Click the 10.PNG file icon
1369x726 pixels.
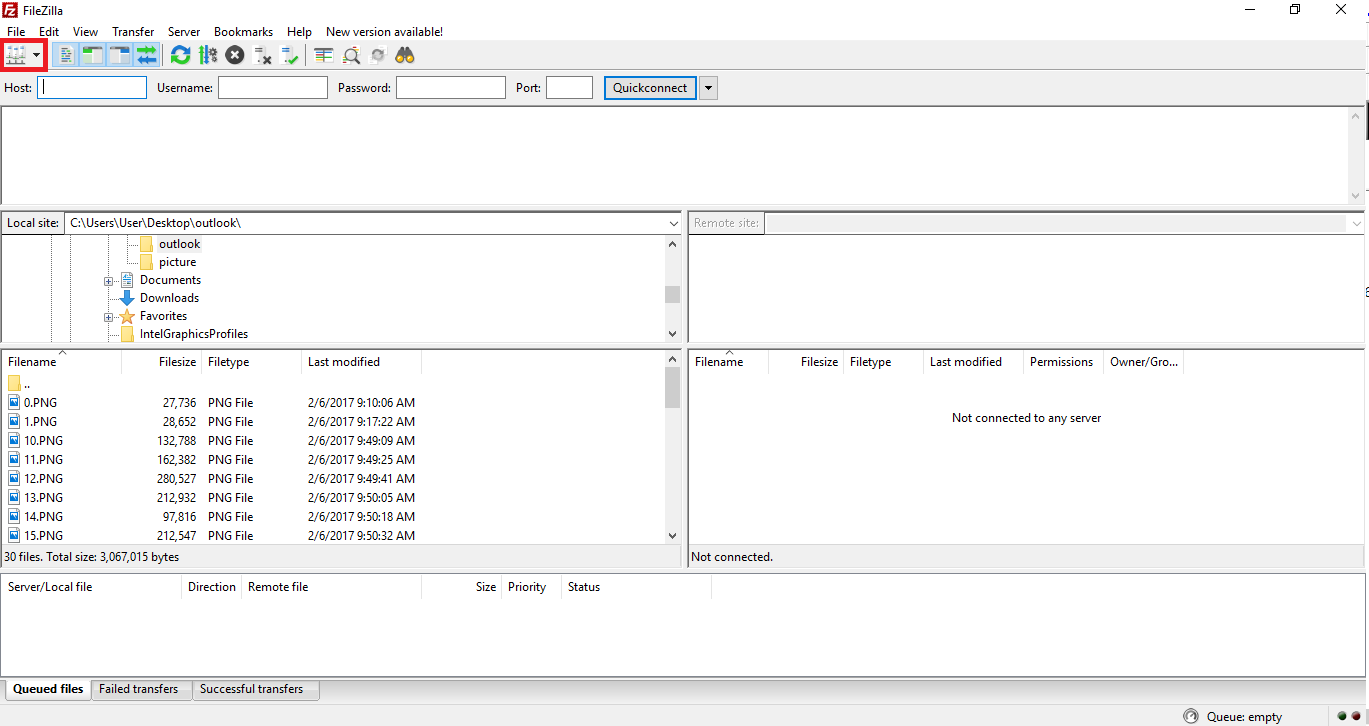[x=14, y=440]
